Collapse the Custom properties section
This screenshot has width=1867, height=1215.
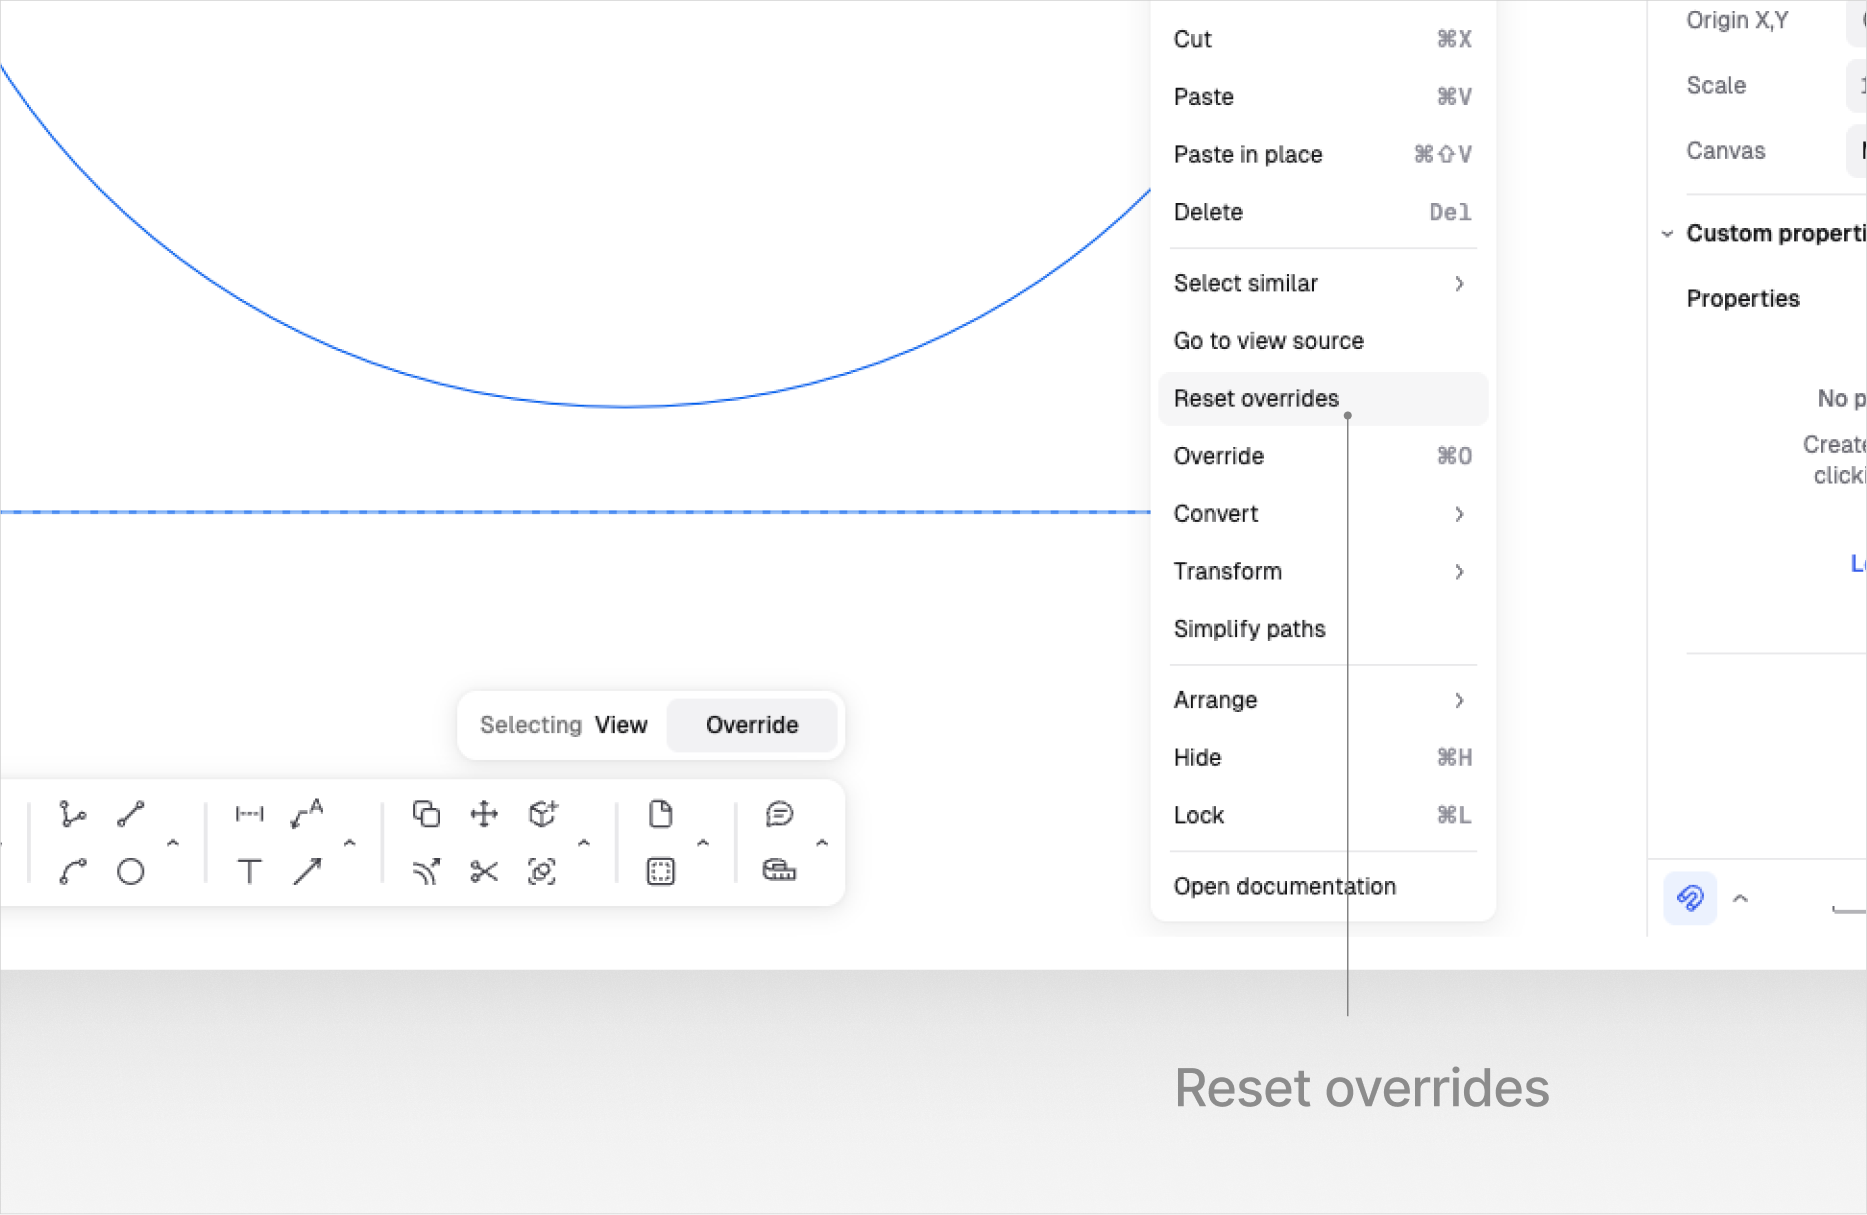pyautogui.click(x=1667, y=234)
